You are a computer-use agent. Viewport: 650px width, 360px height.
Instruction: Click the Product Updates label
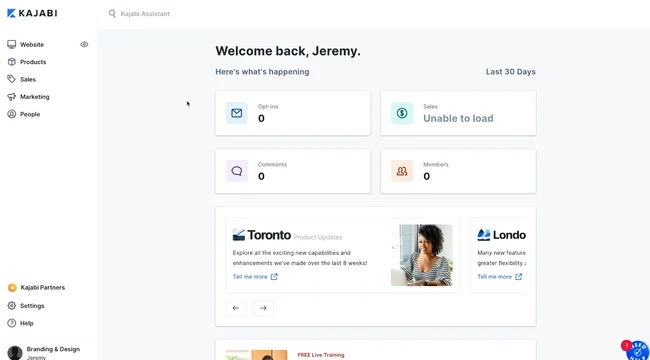[x=318, y=238]
